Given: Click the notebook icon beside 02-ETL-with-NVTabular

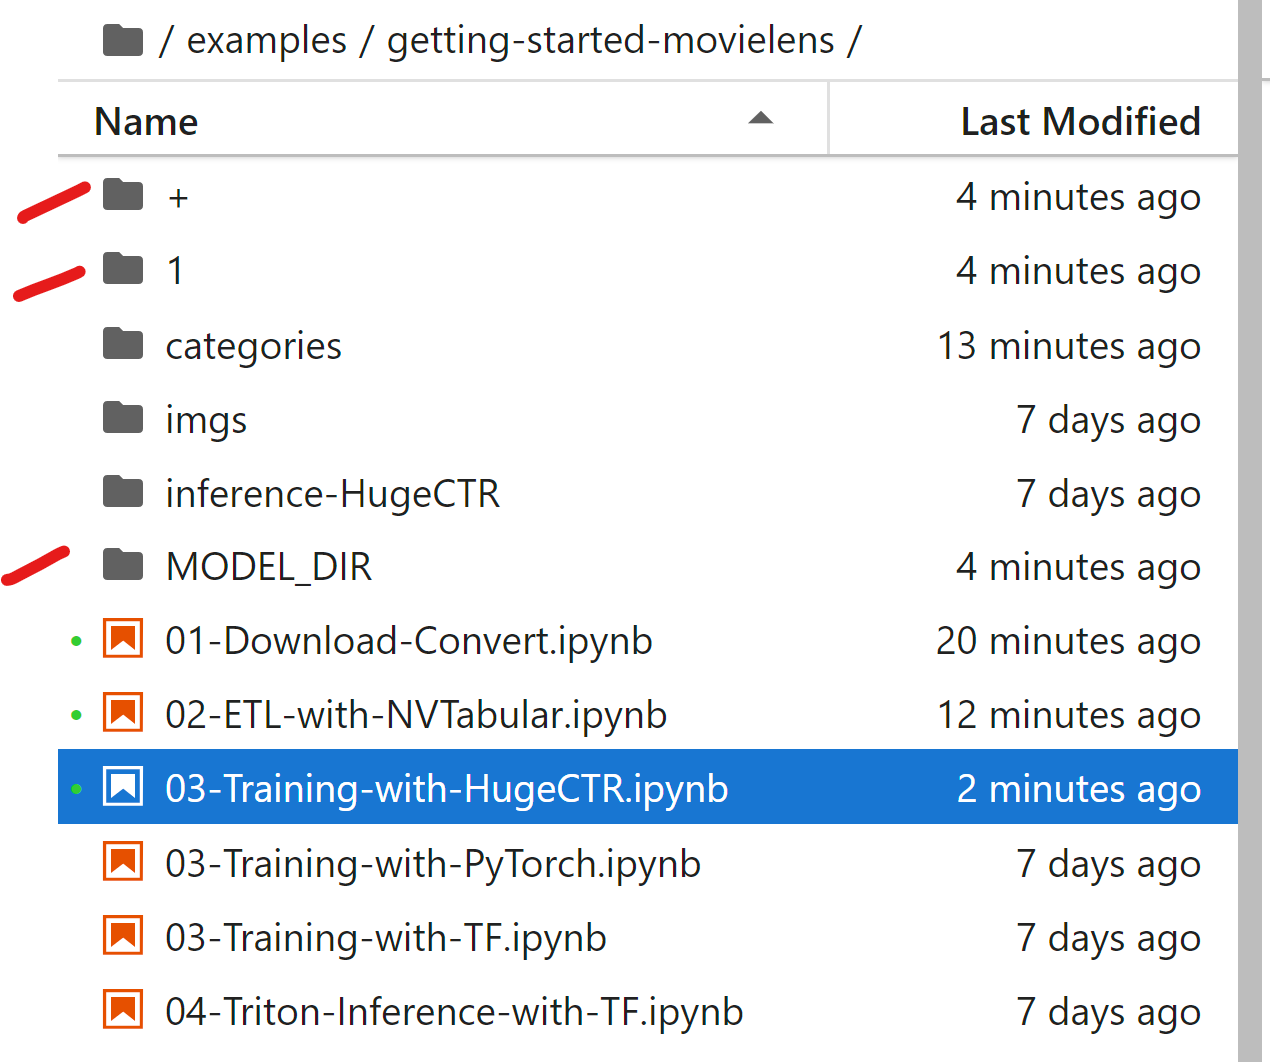Looking at the screenshot, I should pos(122,712).
